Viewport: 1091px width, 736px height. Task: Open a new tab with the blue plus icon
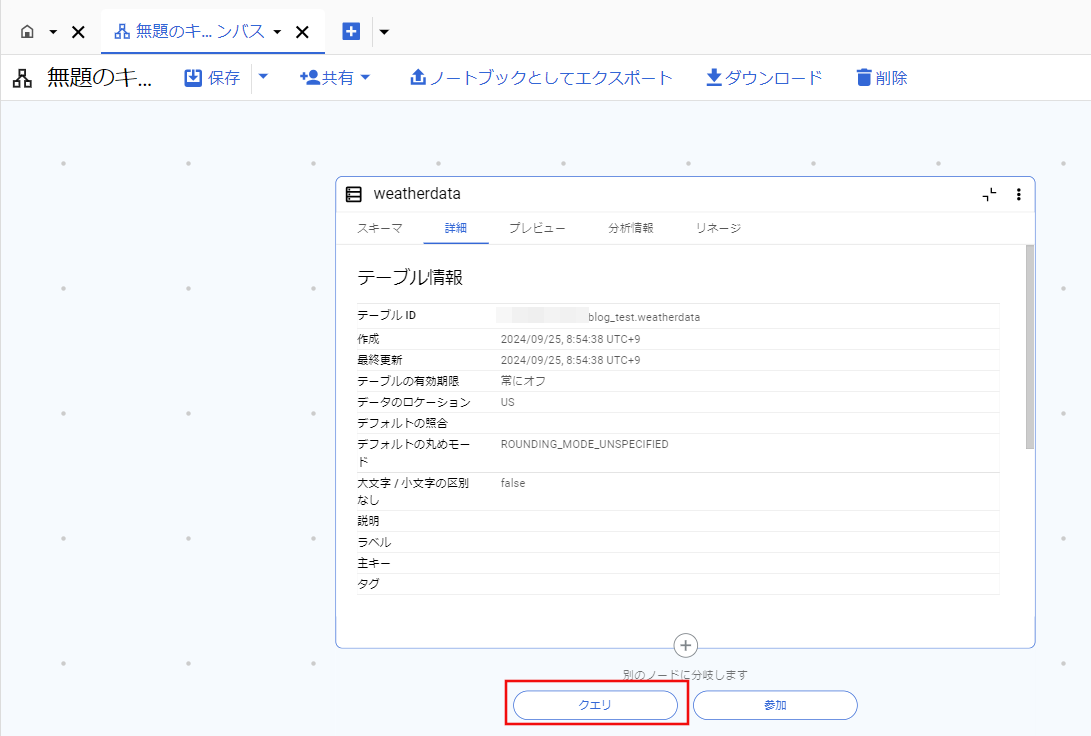[x=351, y=31]
